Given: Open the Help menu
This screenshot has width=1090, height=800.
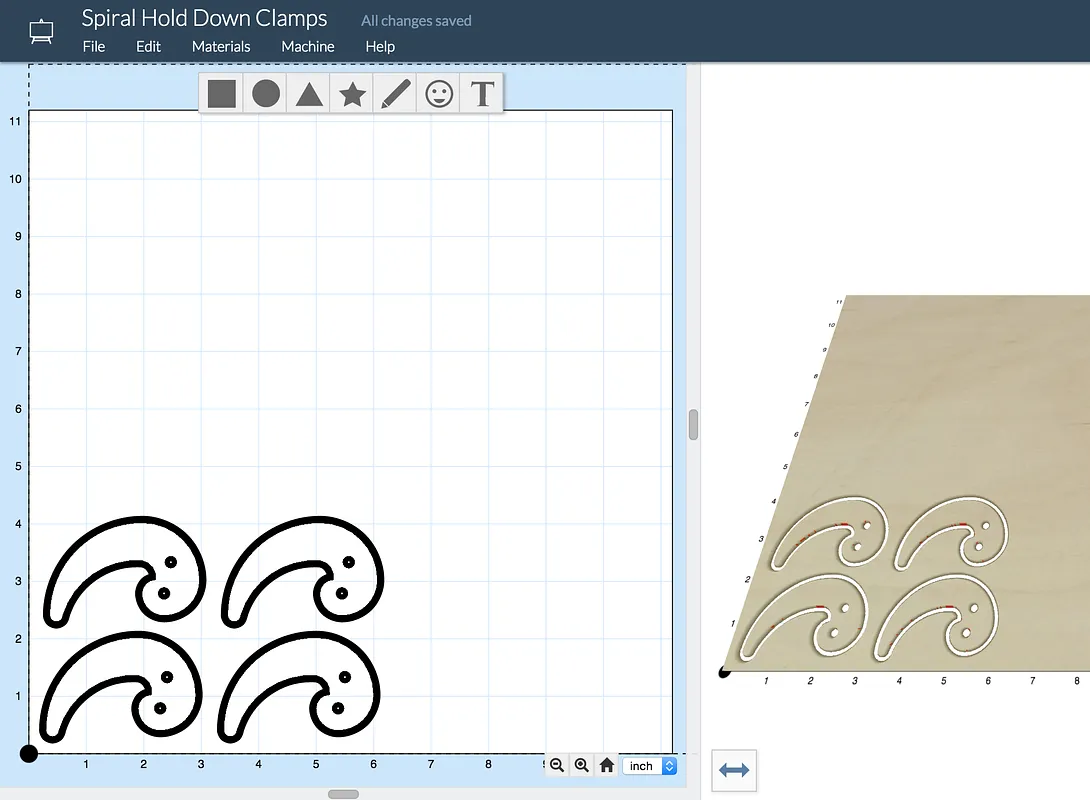Looking at the screenshot, I should point(380,46).
